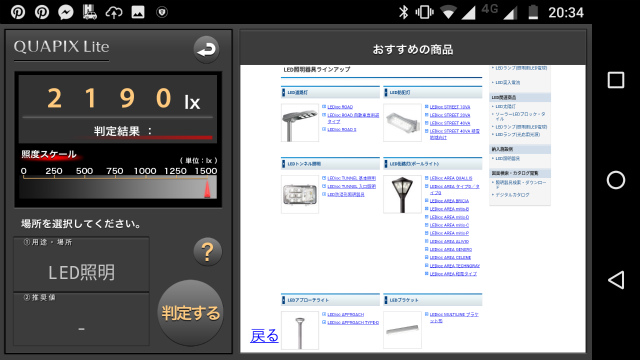Tap the curved-arrow back button beside QUAPIX Lite

(206, 49)
